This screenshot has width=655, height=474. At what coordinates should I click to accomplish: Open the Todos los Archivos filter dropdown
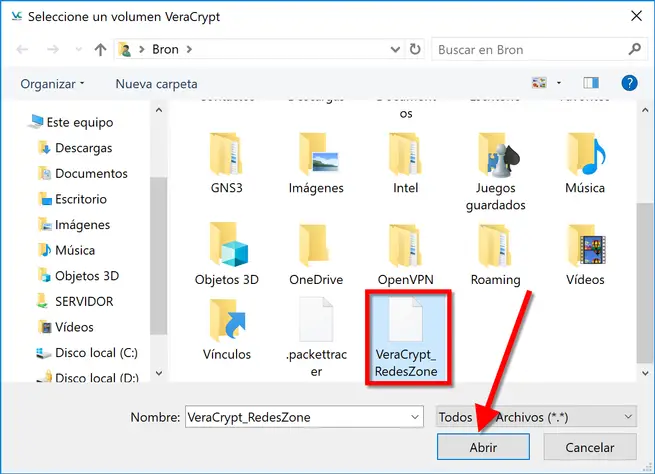[536, 416]
